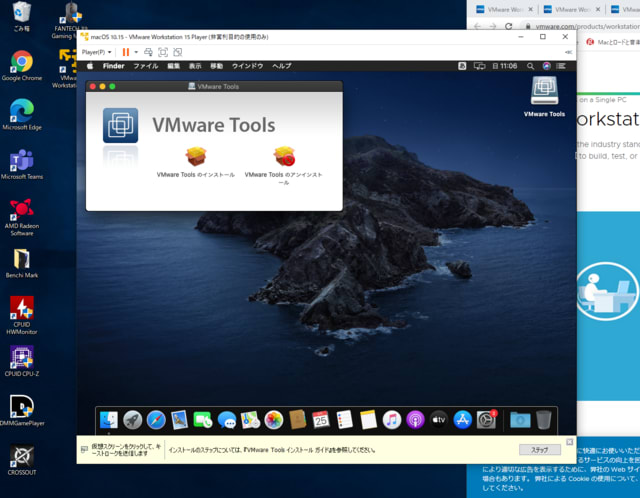Pause the virtual machine
This screenshot has width=640, height=498.
[x=126, y=51]
